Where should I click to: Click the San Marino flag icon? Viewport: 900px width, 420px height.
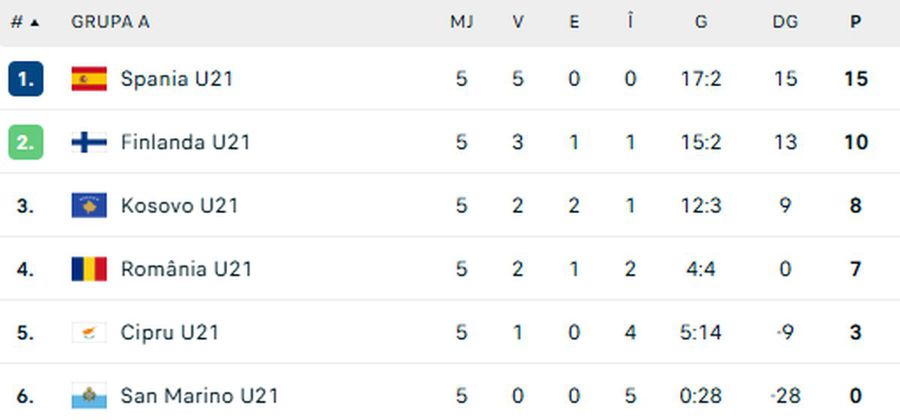coord(89,396)
